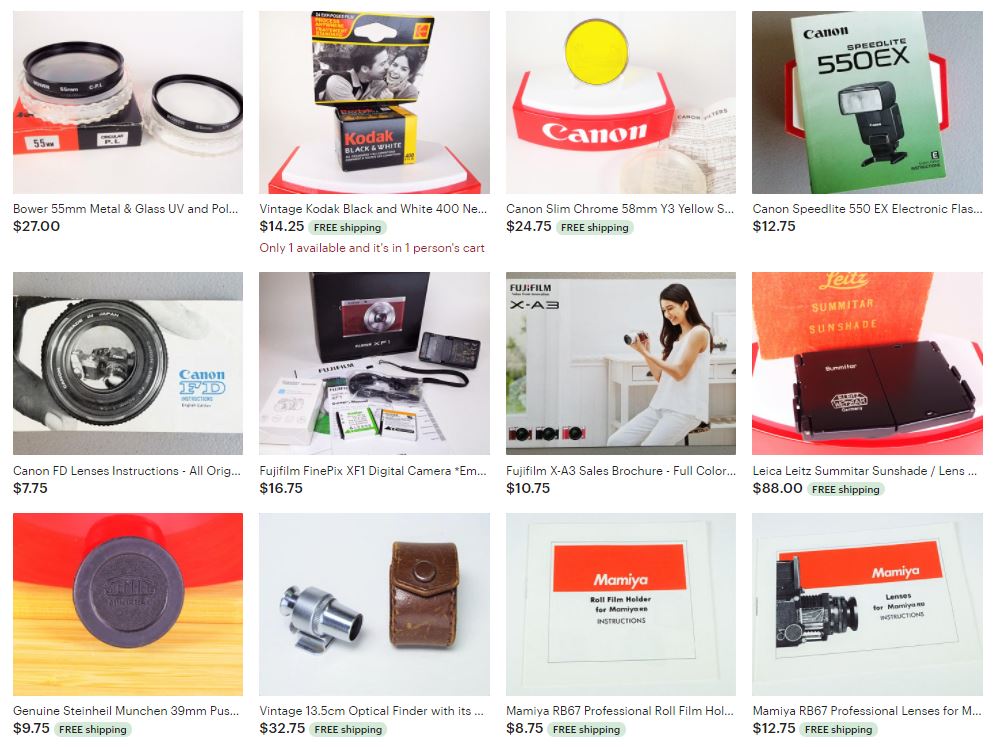Click the Canon Speedlite 550 EX title link
This screenshot has width=993, height=747.
point(867,208)
